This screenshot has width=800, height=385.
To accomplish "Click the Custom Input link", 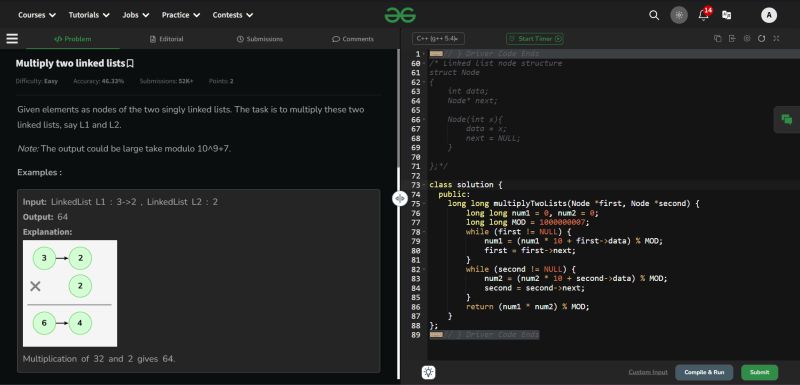I will pos(648,372).
